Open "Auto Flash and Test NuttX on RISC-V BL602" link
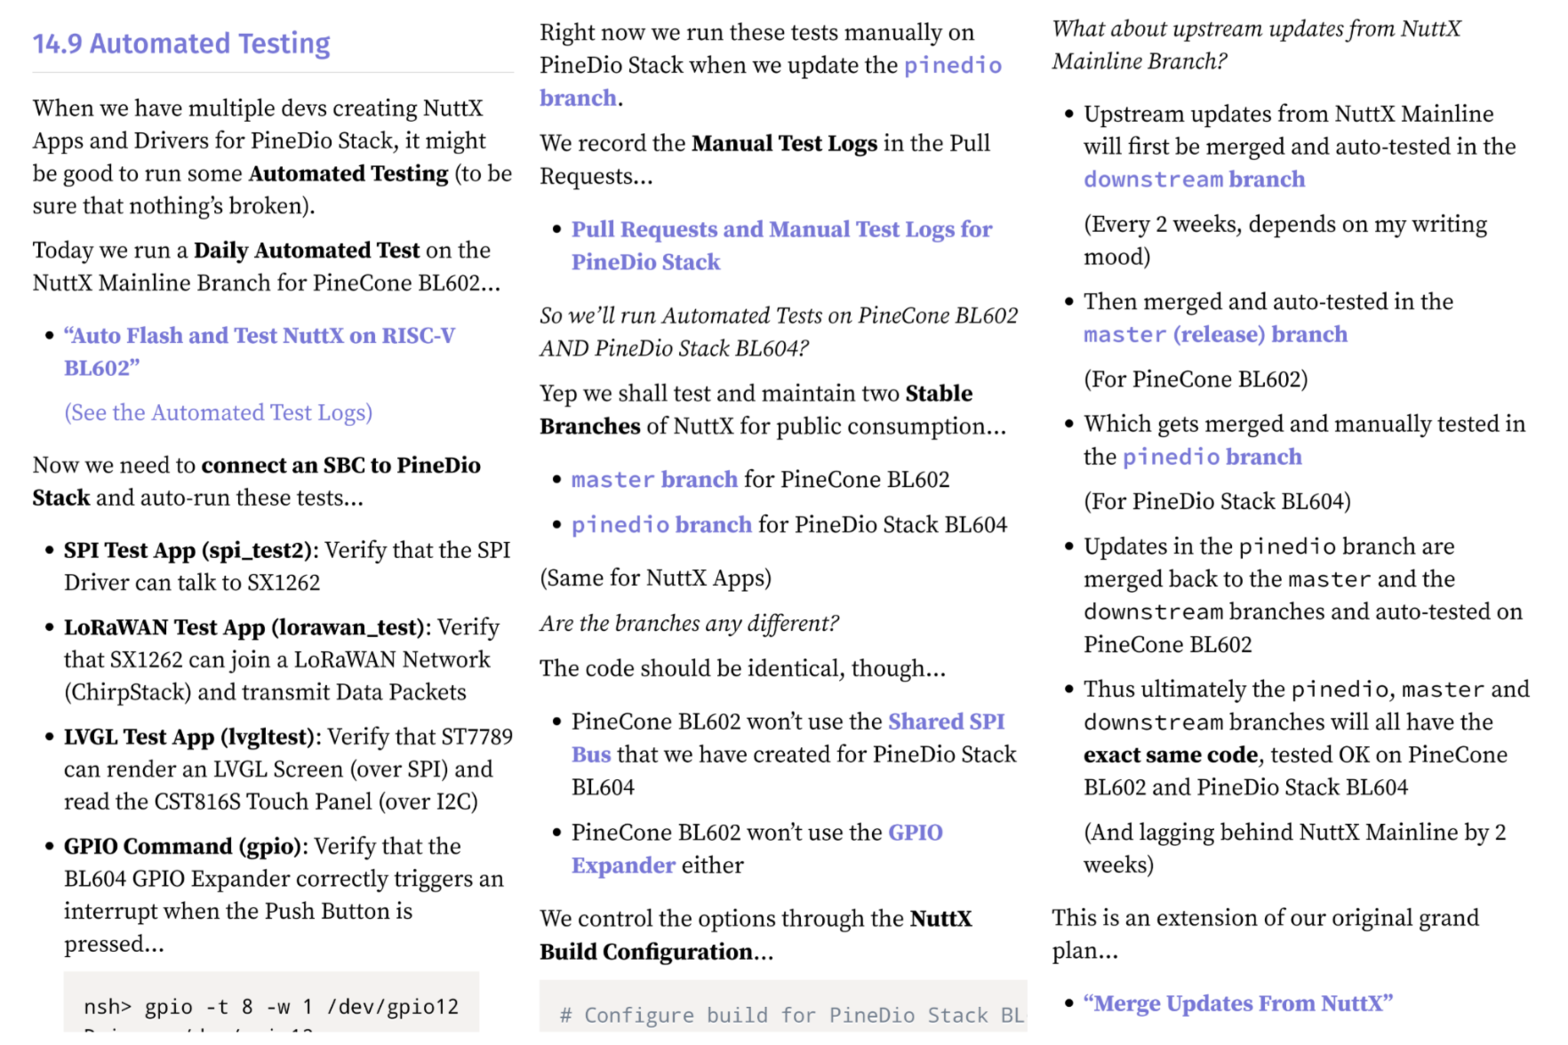The width and height of the screenshot is (1568, 1045). [259, 336]
